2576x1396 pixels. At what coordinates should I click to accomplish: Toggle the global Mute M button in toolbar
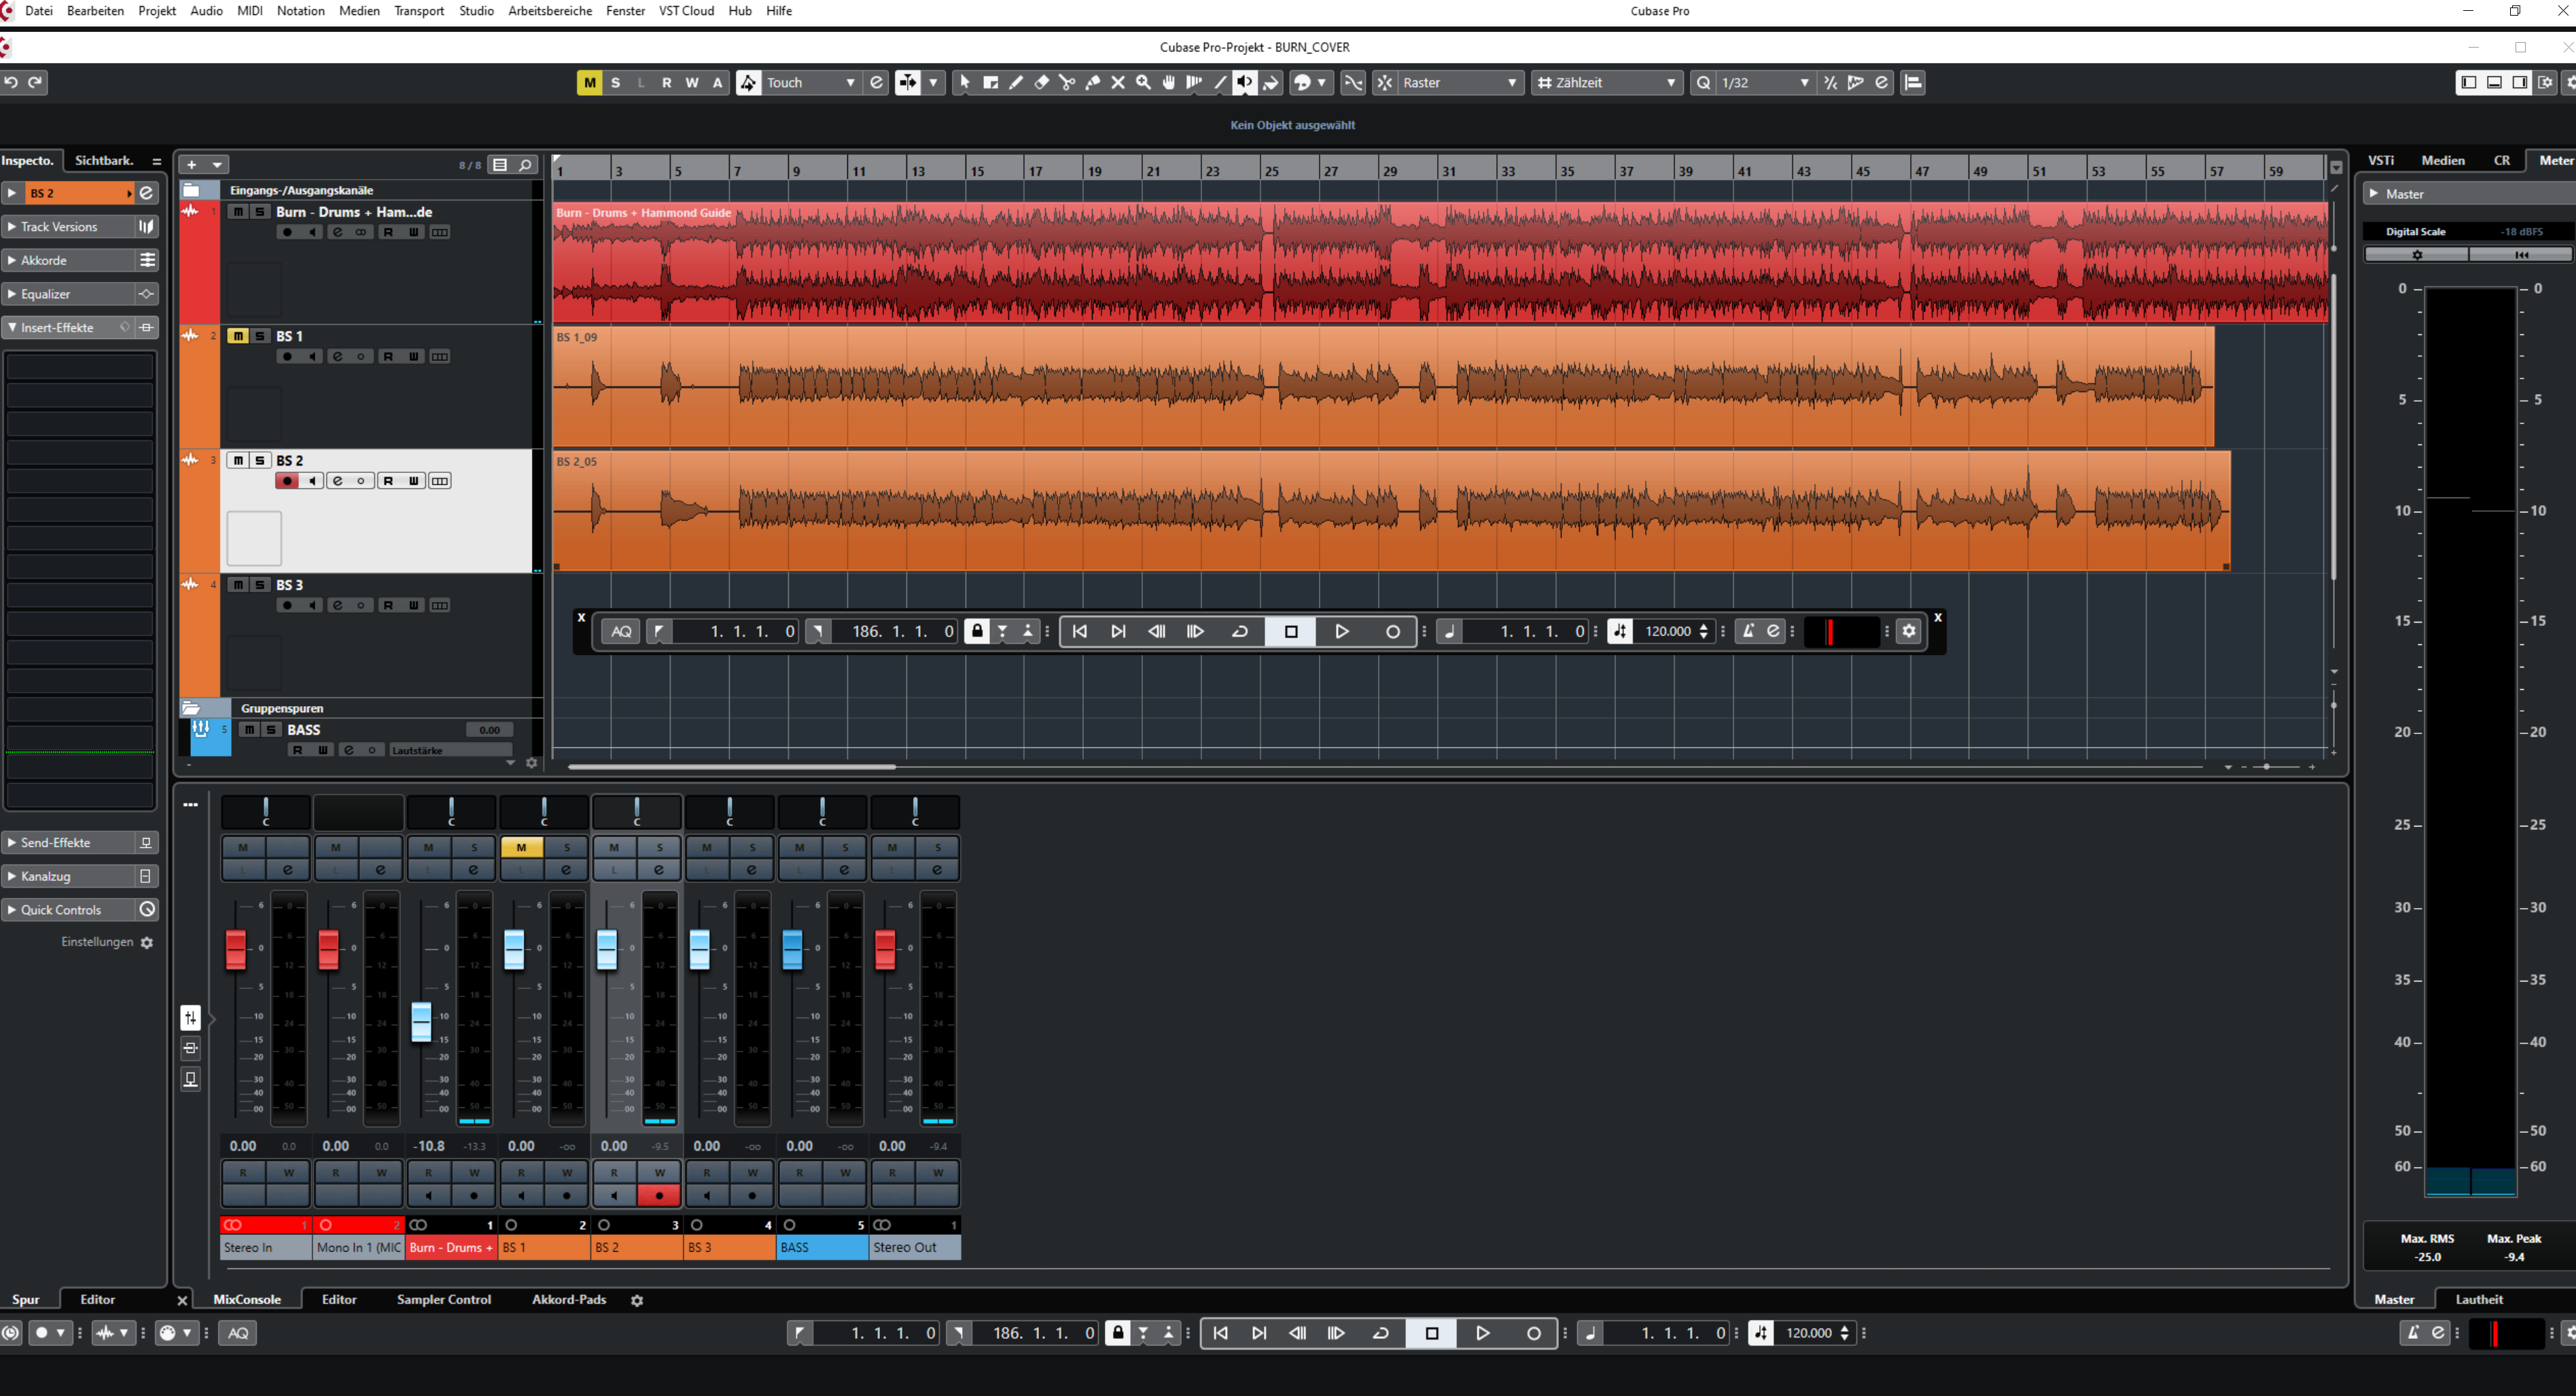[589, 83]
